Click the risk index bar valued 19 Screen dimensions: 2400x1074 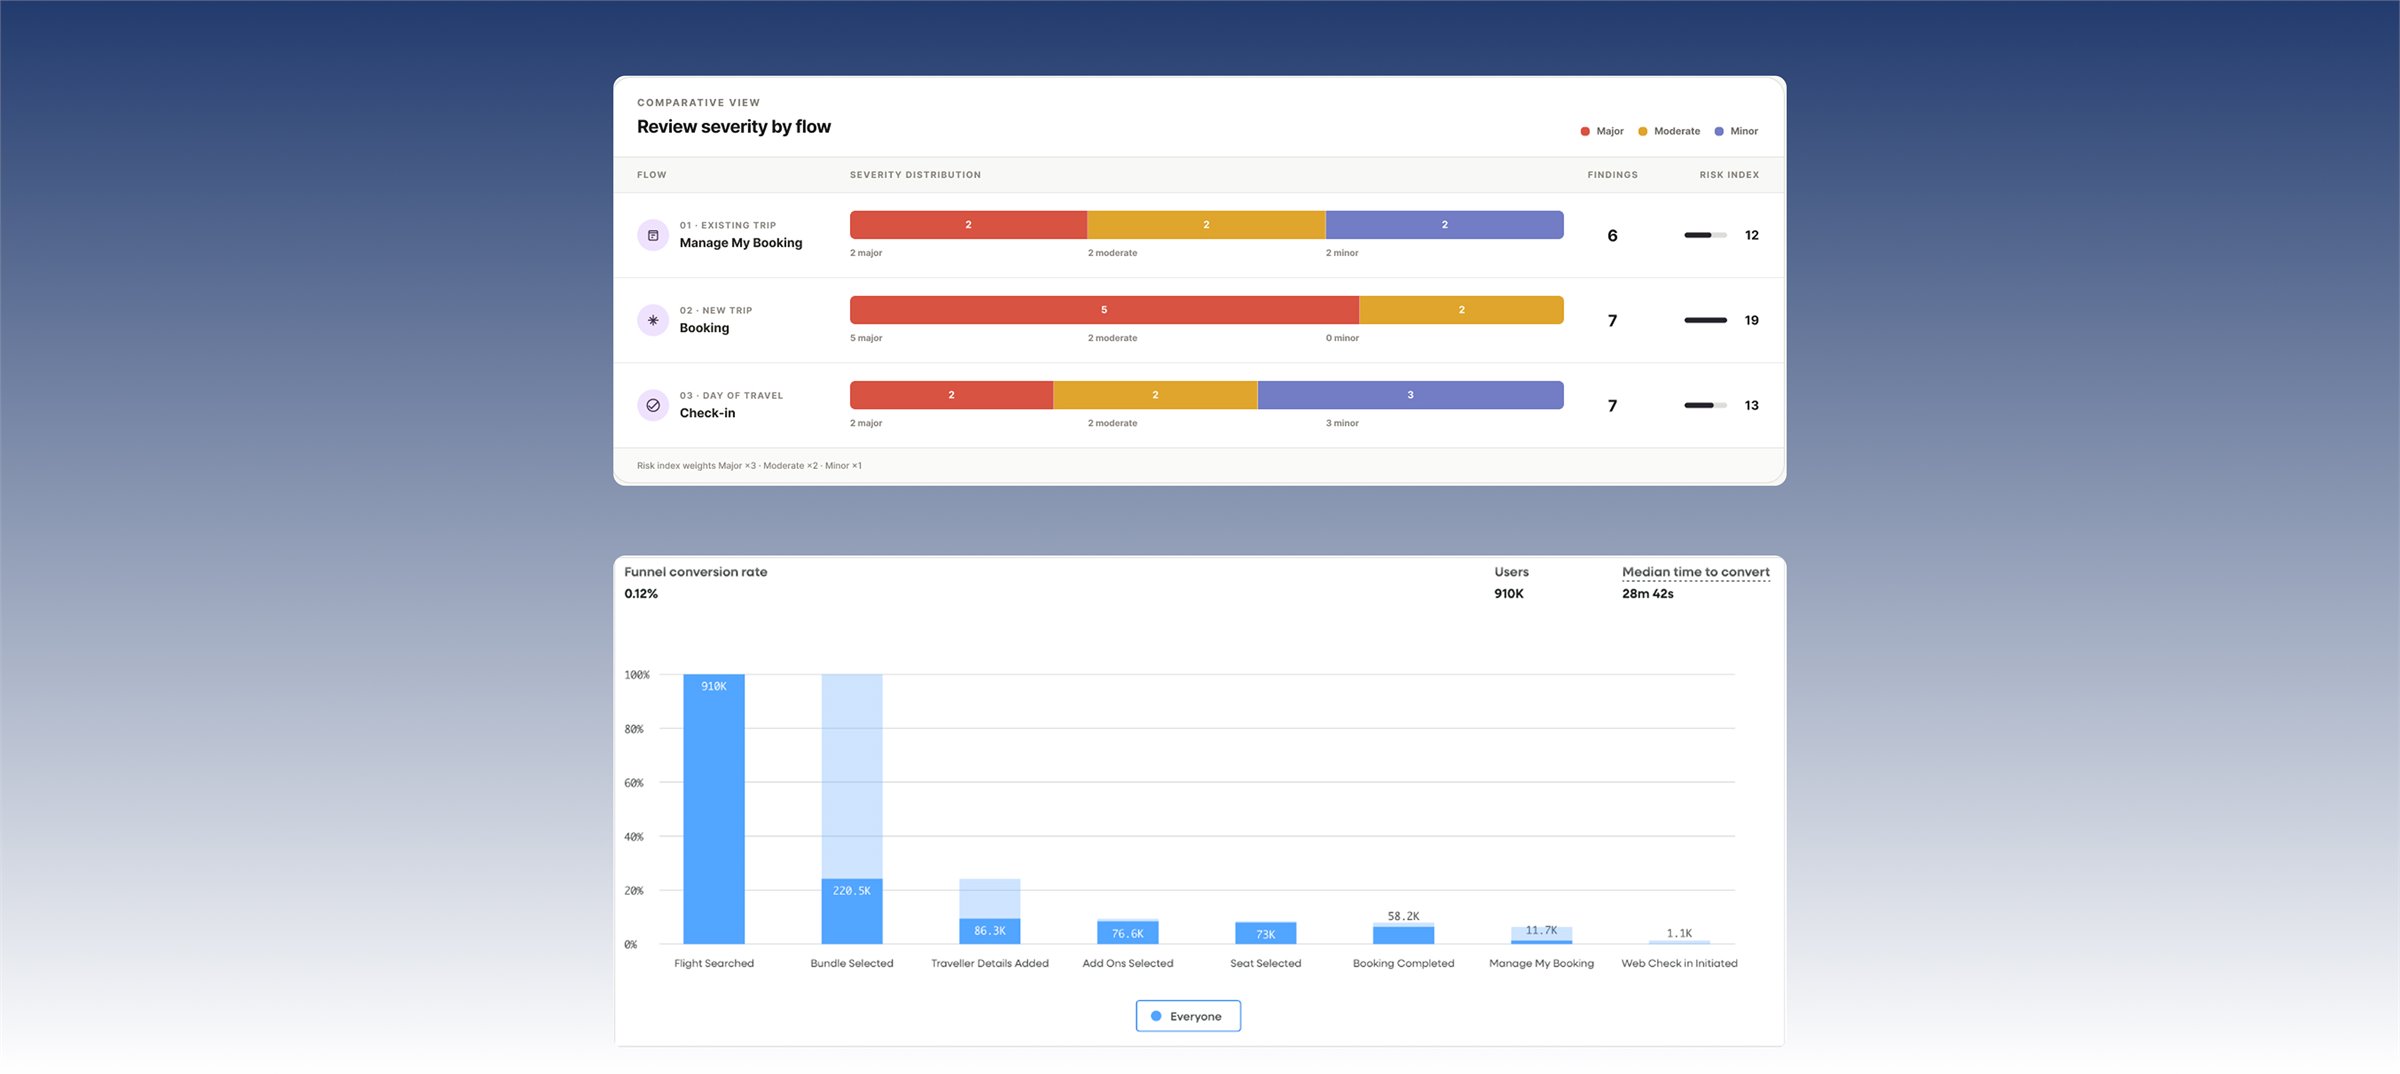[1705, 320]
